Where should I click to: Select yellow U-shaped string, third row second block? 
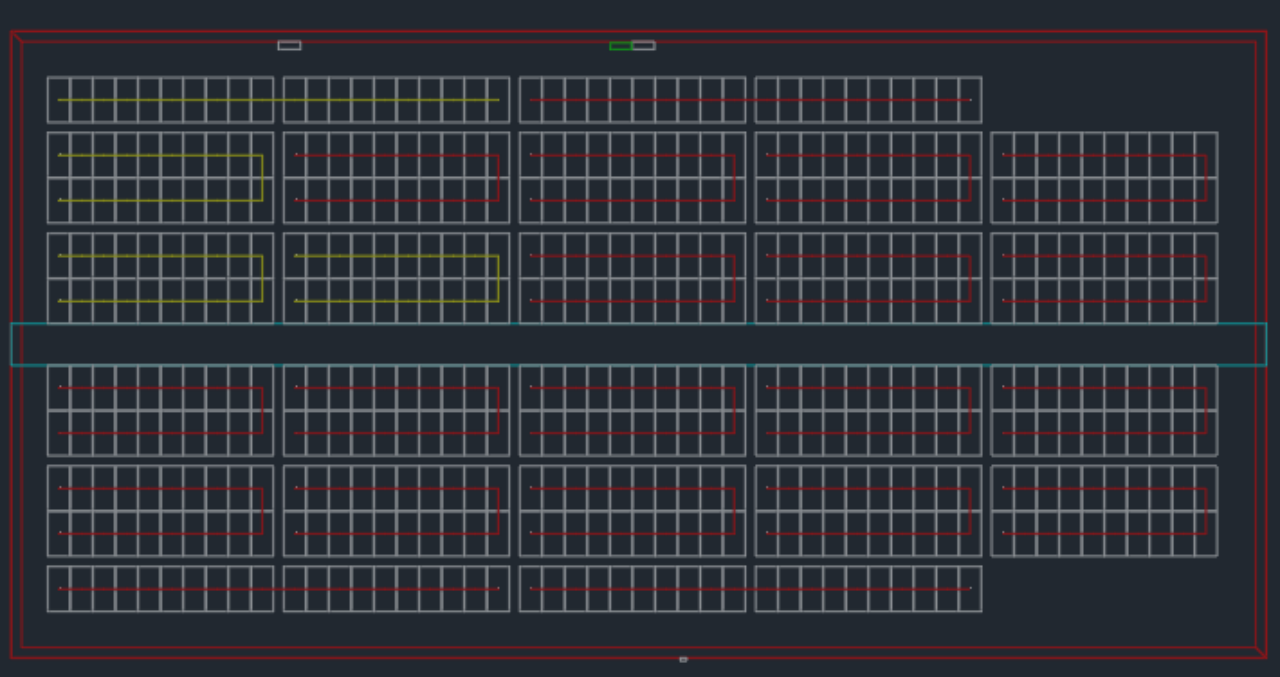498,278
